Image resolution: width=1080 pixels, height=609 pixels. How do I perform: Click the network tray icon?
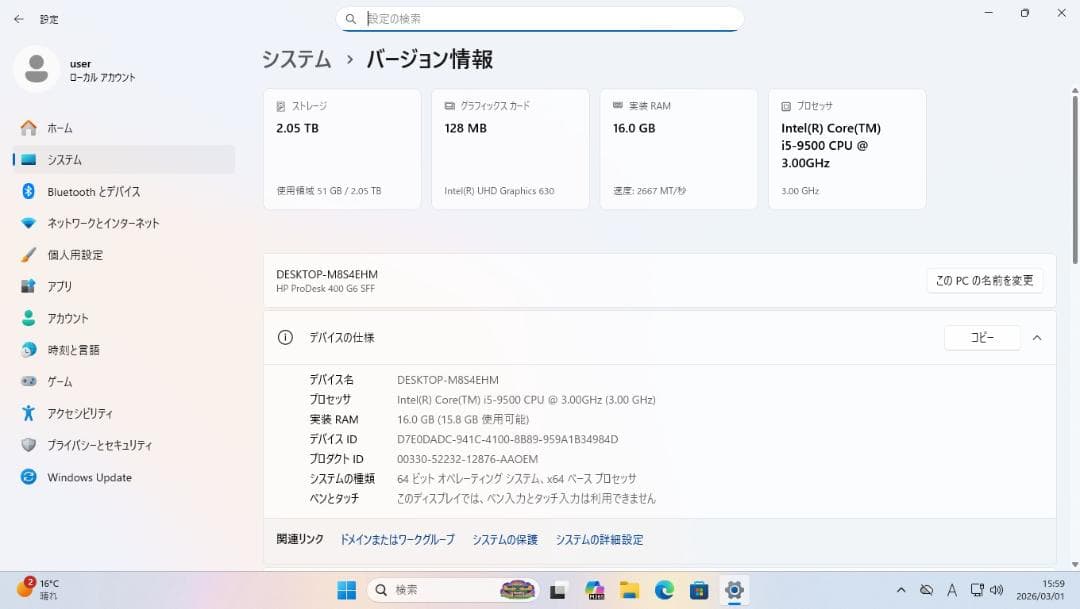pos(977,590)
